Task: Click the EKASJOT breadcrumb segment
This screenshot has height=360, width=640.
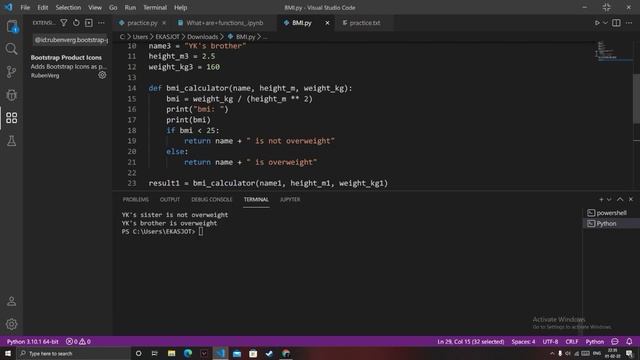Action: [x=167, y=37]
